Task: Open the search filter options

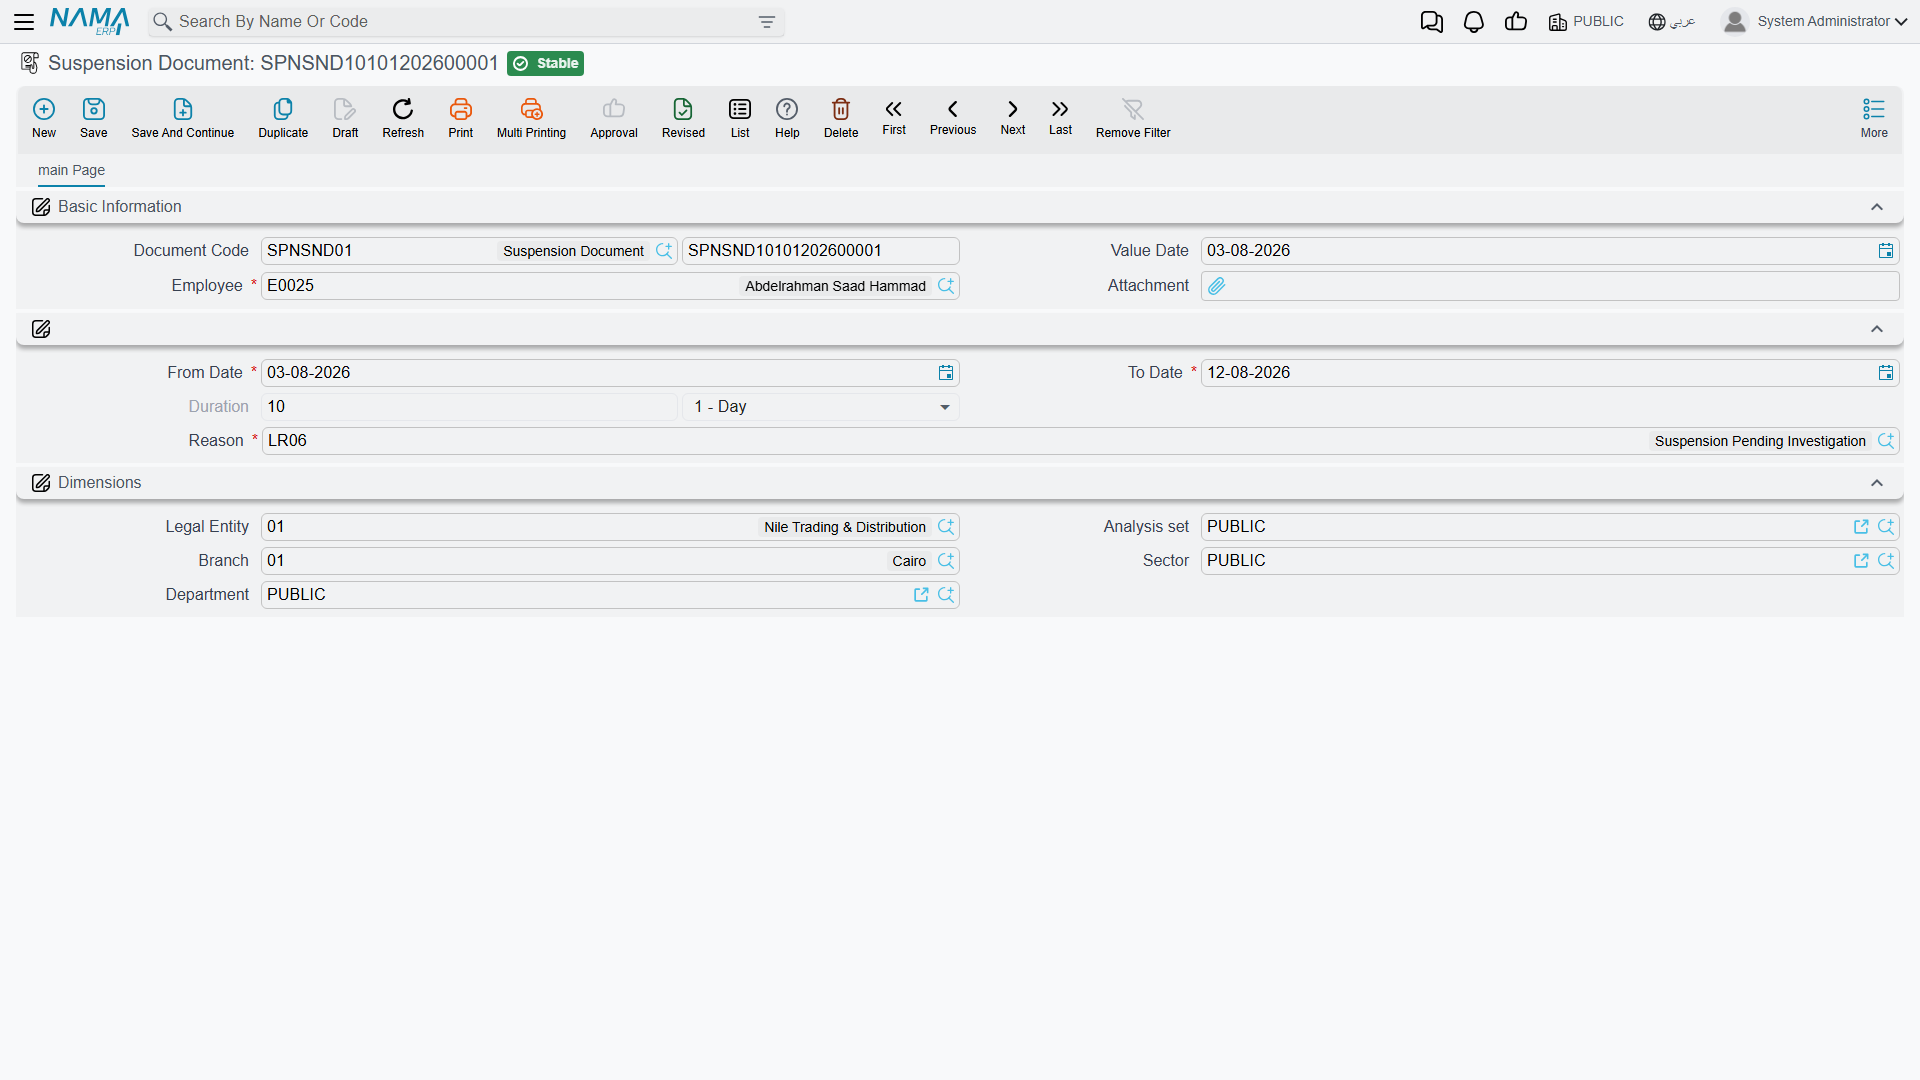Action: (x=767, y=22)
